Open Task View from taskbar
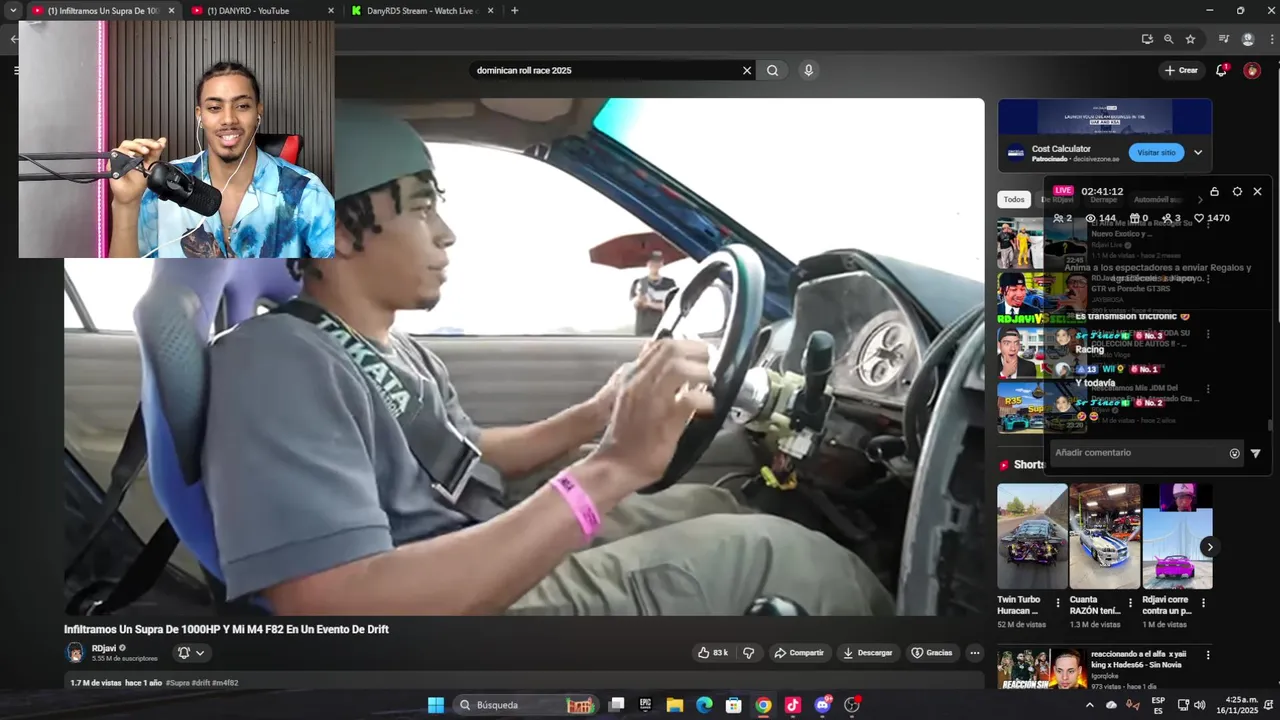 tap(617, 705)
